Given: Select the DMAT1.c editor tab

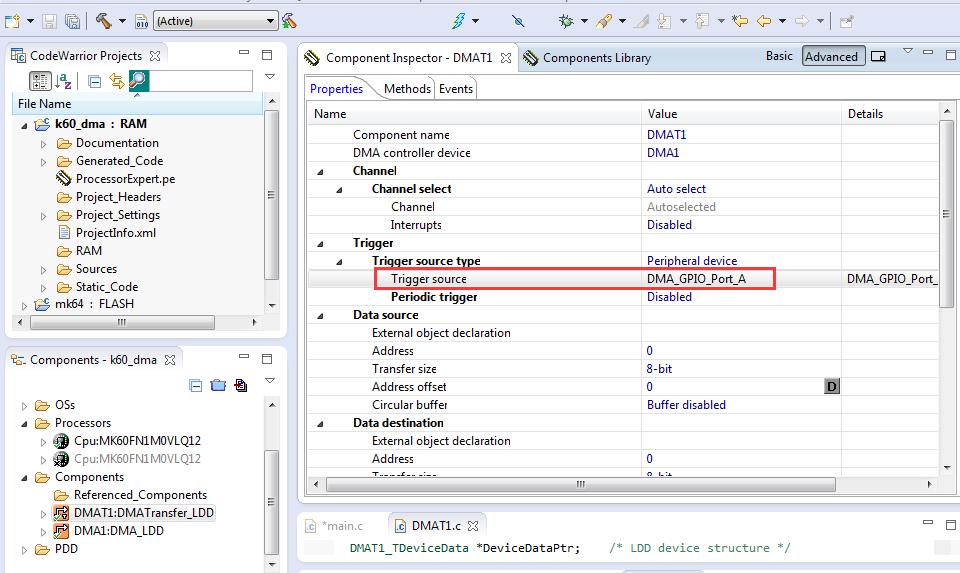Looking at the screenshot, I should [x=436, y=526].
